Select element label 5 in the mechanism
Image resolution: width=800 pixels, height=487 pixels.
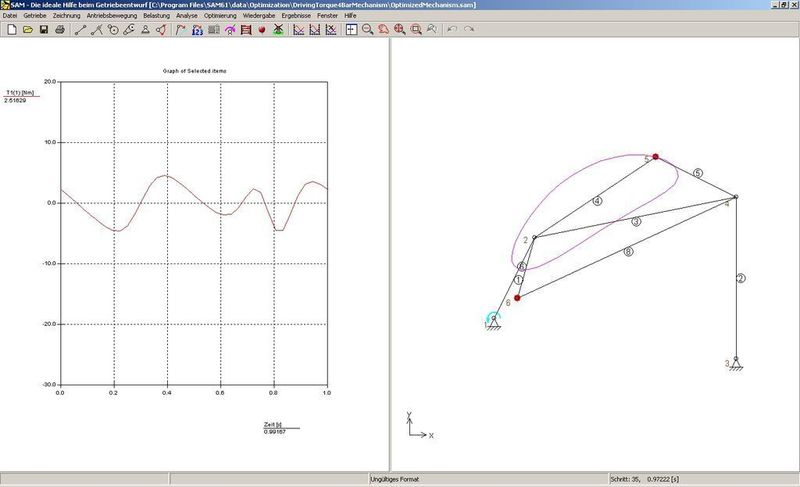click(x=698, y=173)
